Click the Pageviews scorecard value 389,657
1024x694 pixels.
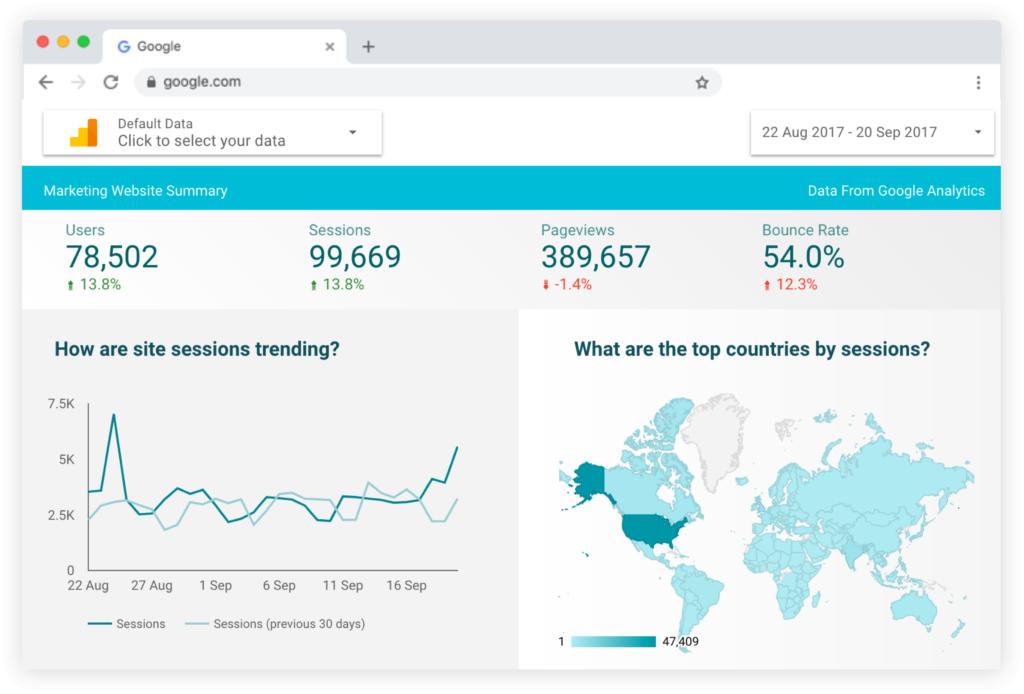tap(596, 257)
